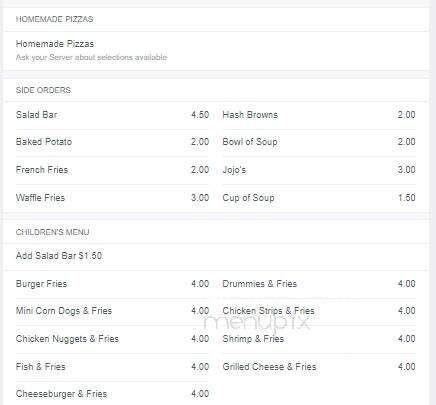Click Add Salad Bar $1.50 note
Viewport: 436px width, 405px height.
pos(59,256)
